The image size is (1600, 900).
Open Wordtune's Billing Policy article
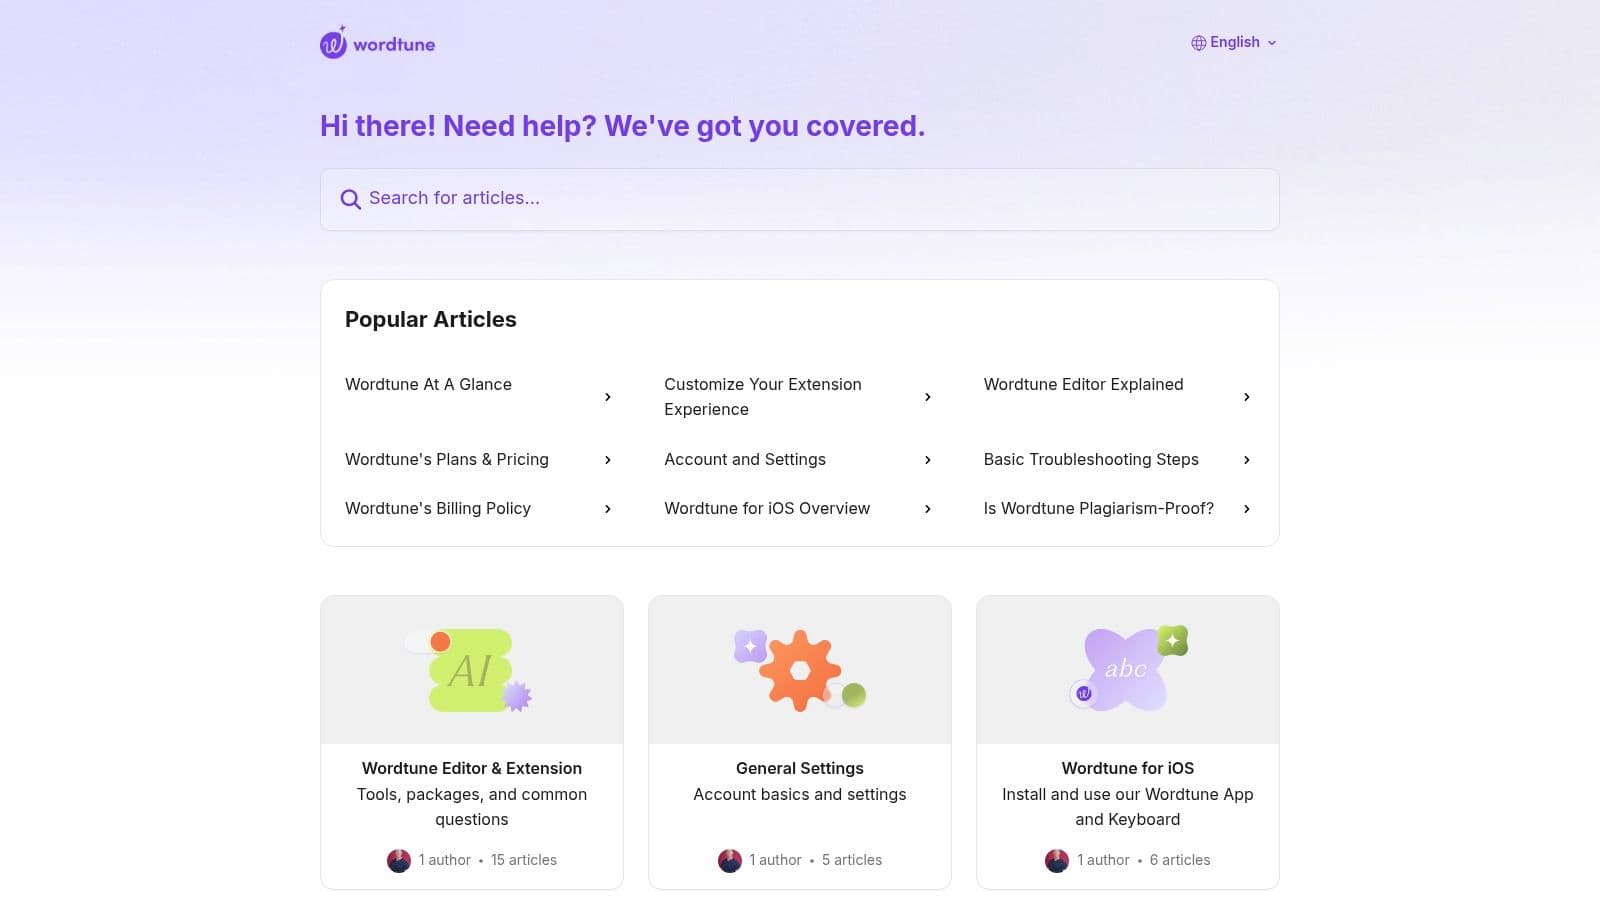pos(438,508)
